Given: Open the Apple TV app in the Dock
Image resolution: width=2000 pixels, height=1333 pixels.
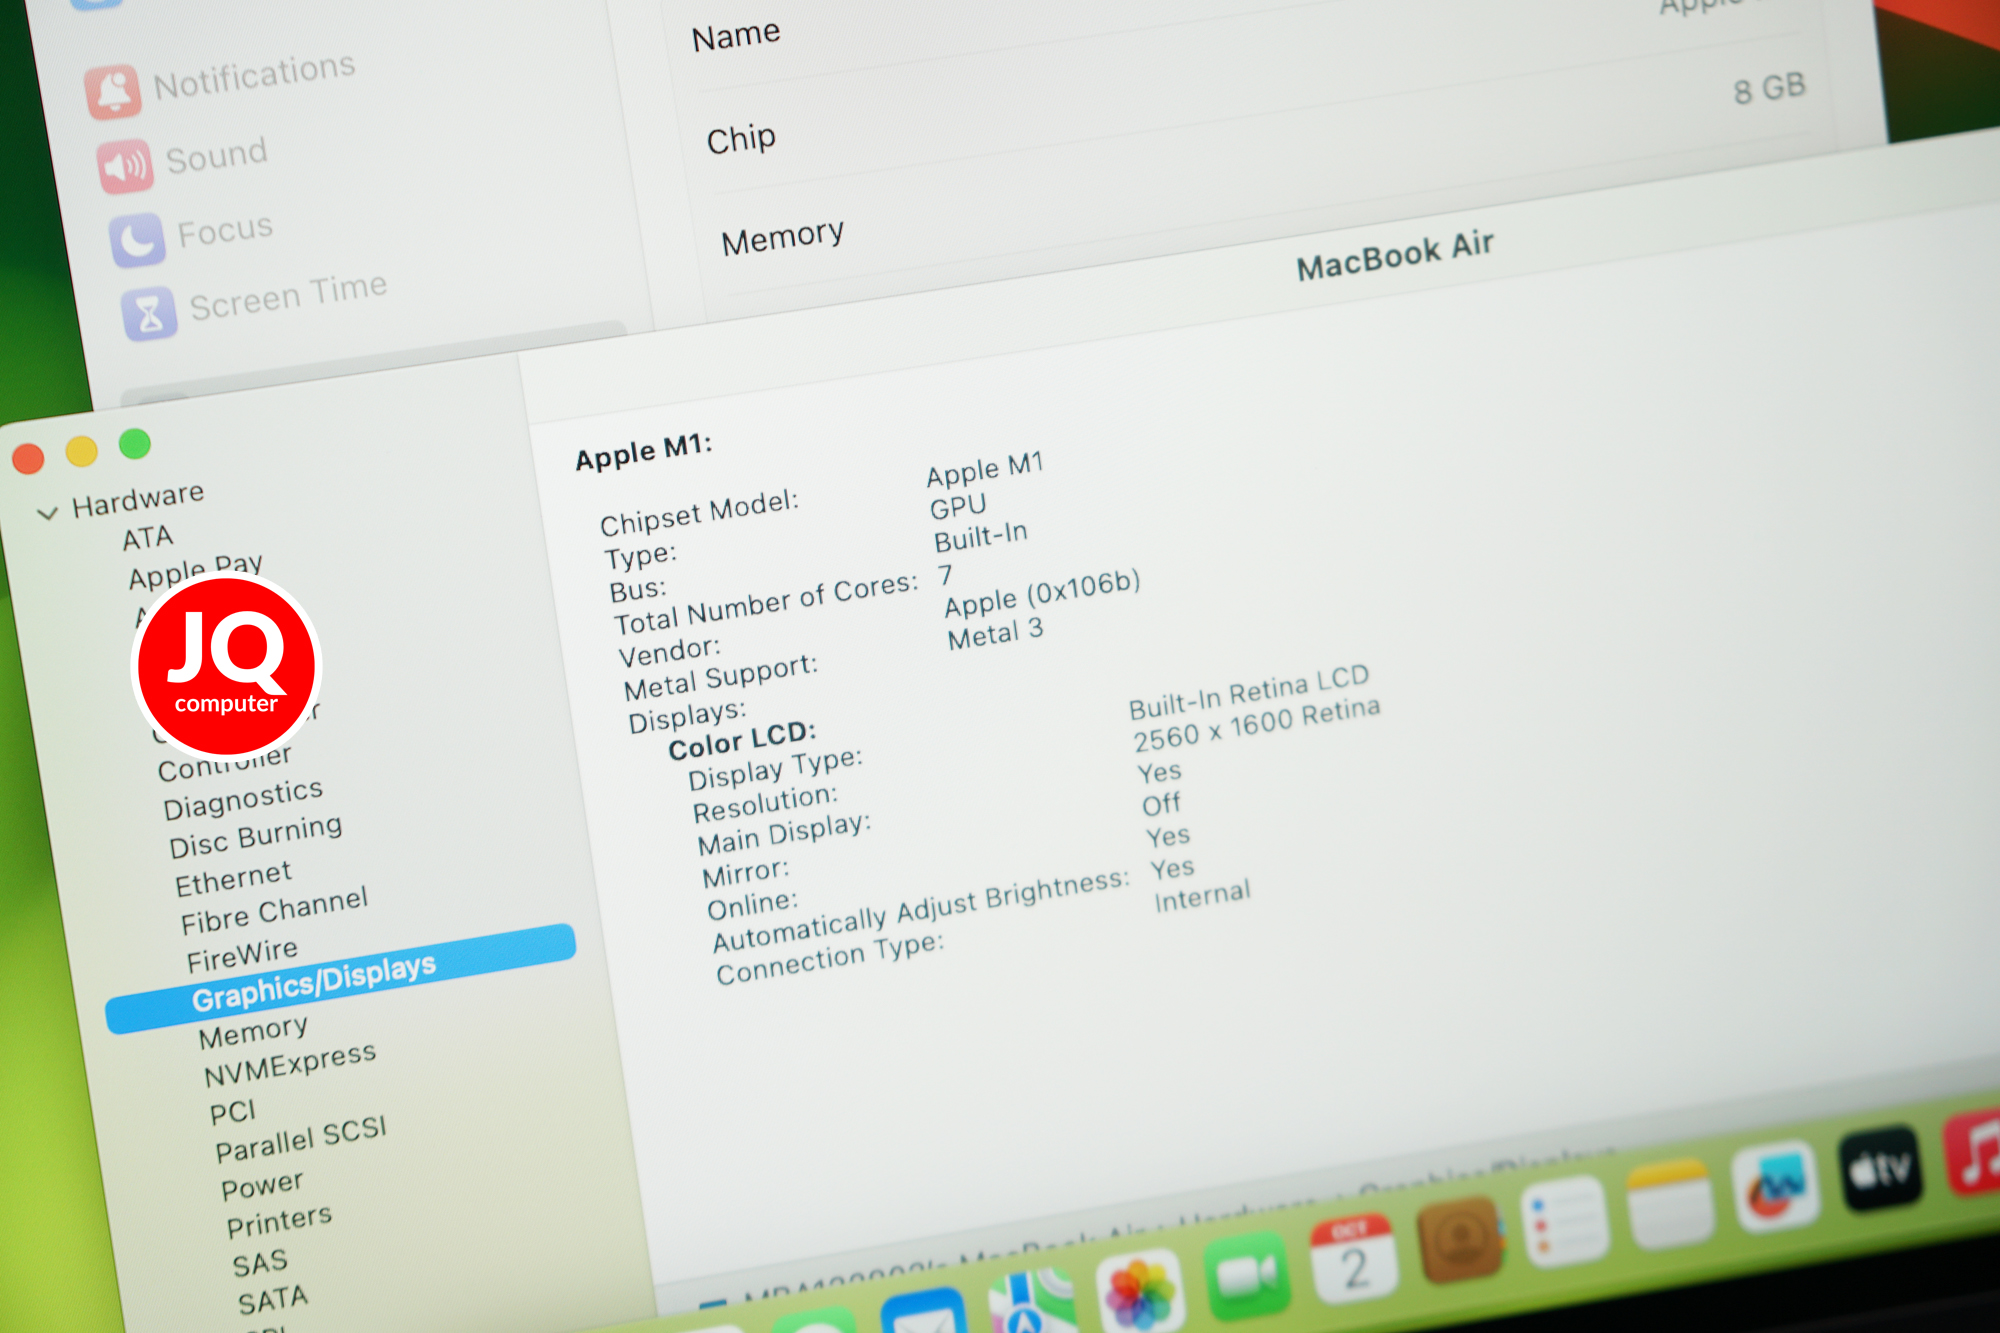Looking at the screenshot, I should pyautogui.click(x=1881, y=1168).
